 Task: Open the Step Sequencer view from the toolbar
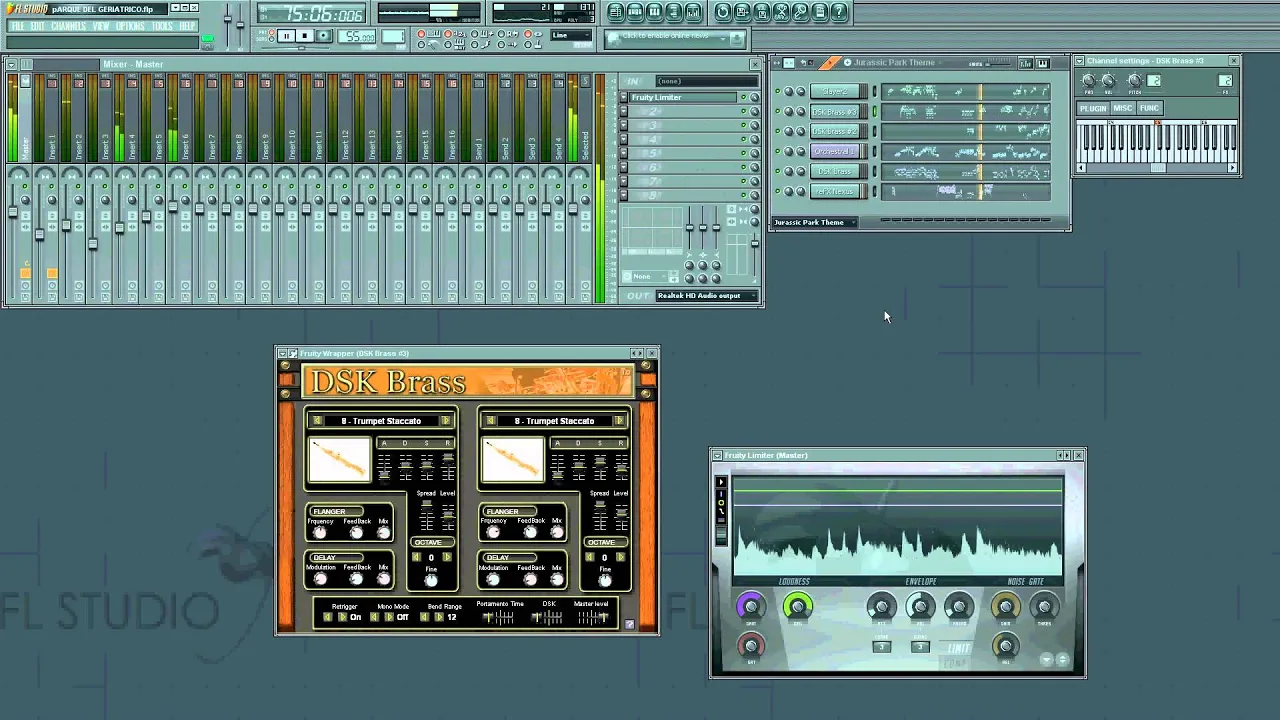click(635, 12)
